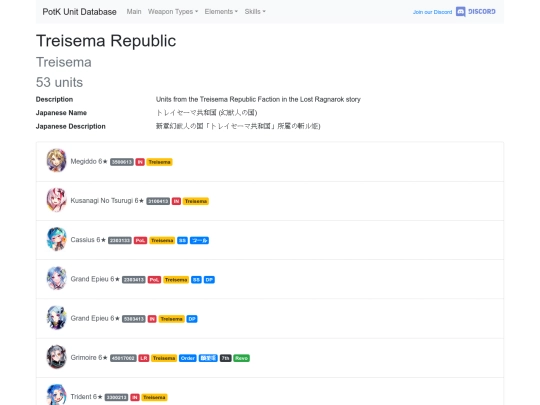Click the PoL badge beside Cassius
The image size is (540, 405).
pyautogui.click(x=141, y=240)
